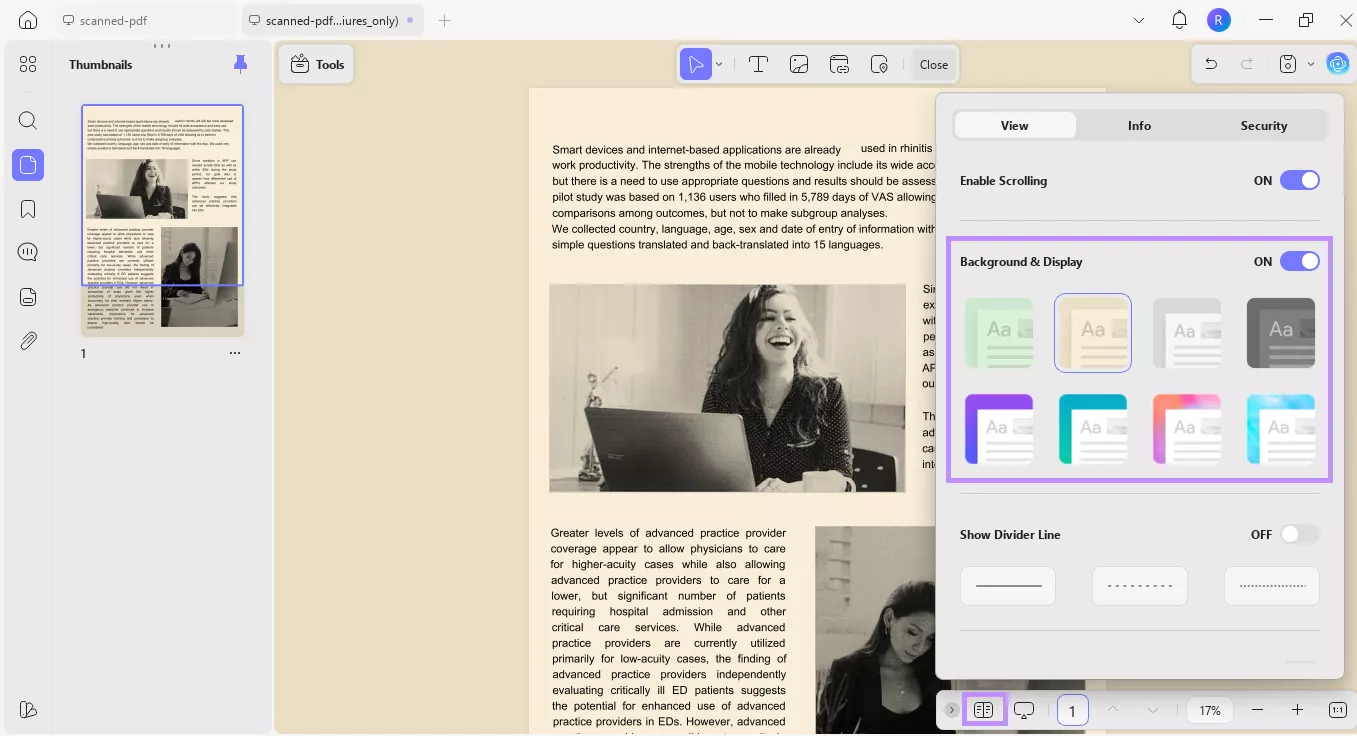This screenshot has height=736, width=1357.
Task: Select the Text tool in the toolbar
Action: [x=758, y=64]
